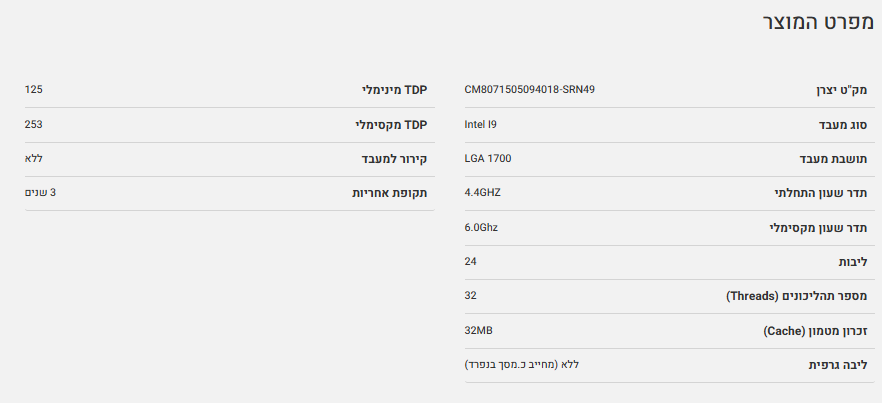Click the 'Intel I9' value

coord(480,124)
